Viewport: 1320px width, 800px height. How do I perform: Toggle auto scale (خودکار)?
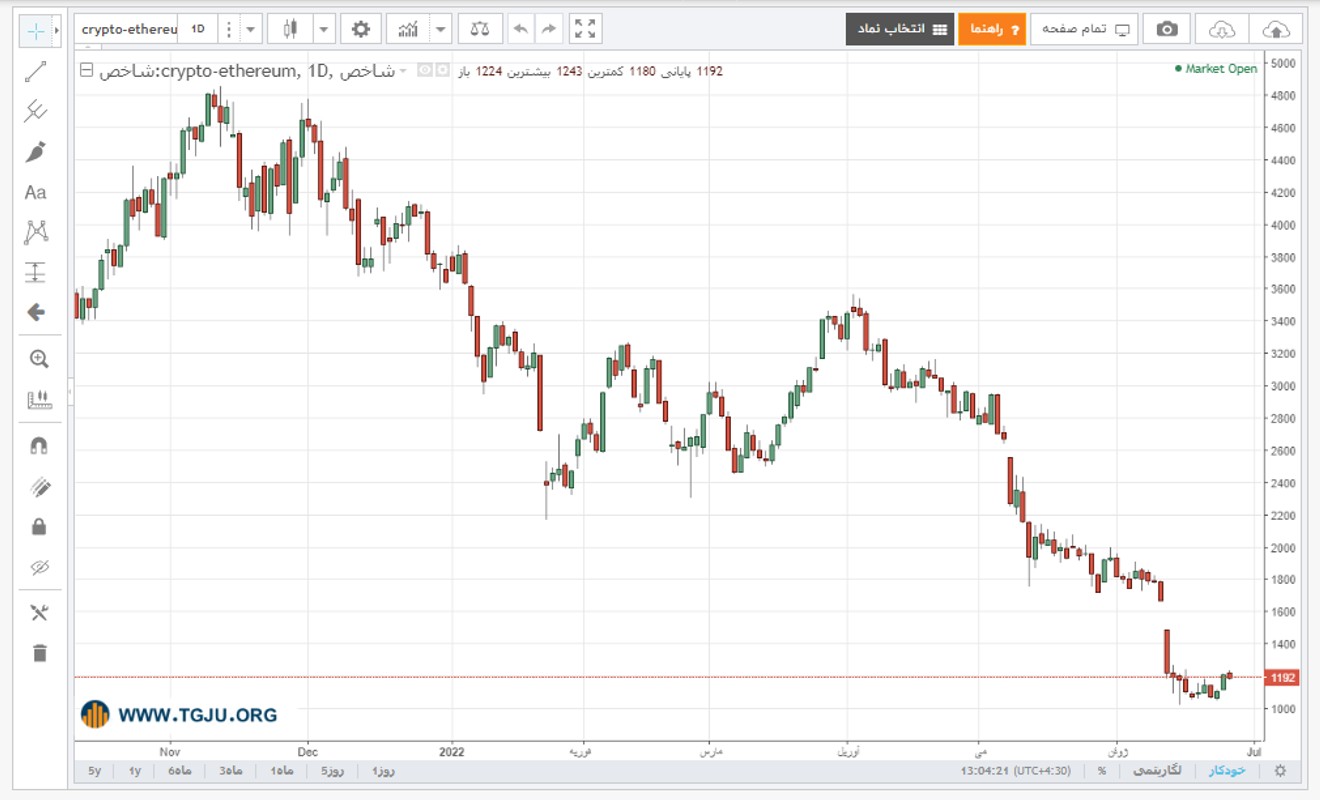1228,771
